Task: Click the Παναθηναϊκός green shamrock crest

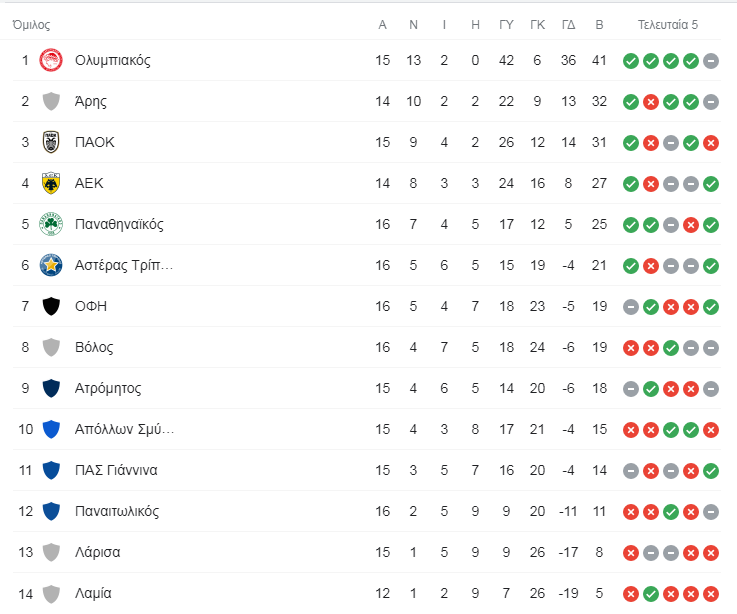Action: click(51, 224)
